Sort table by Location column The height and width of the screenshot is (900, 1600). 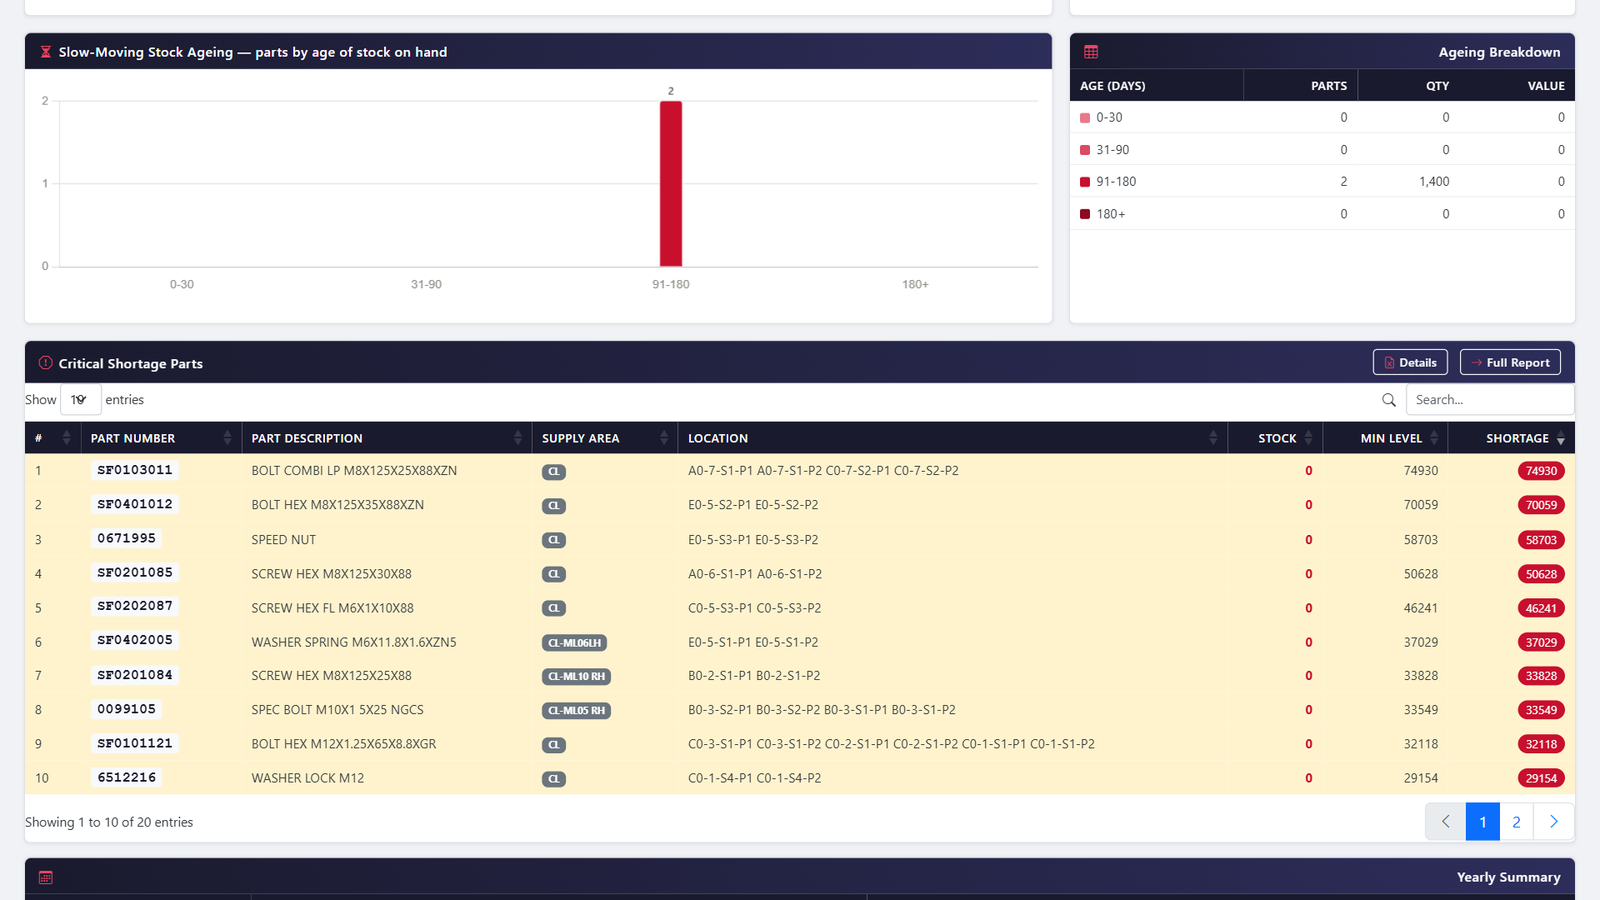(952, 438)
